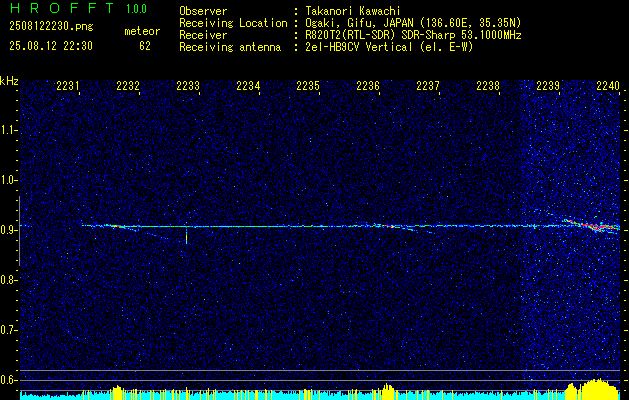Click the yellow power peak below 2236
The image size is (629, 400).
388,392
